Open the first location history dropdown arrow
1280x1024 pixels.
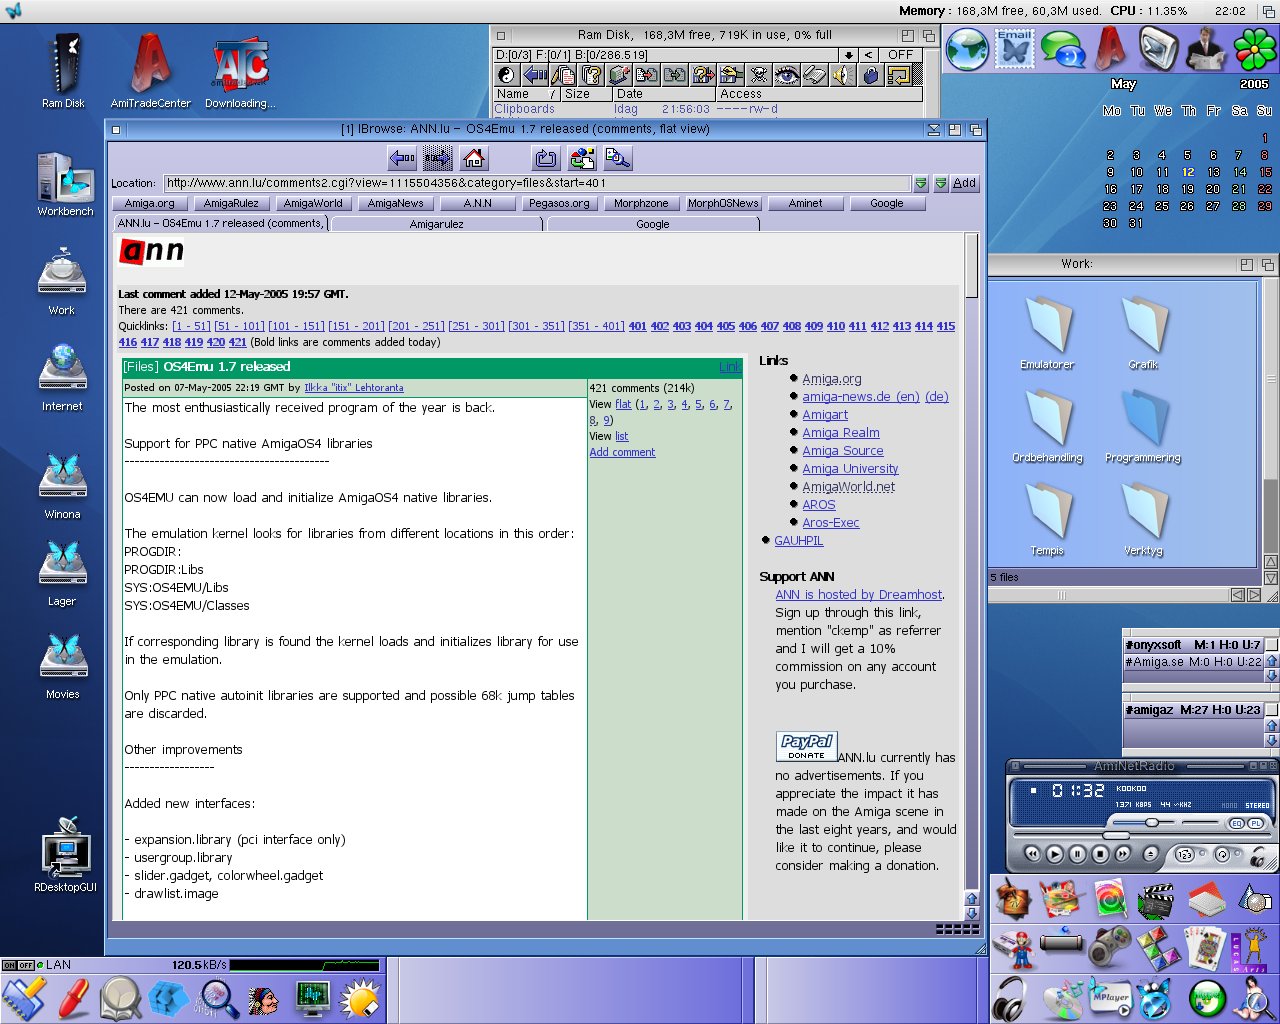[x=921, y=183]
